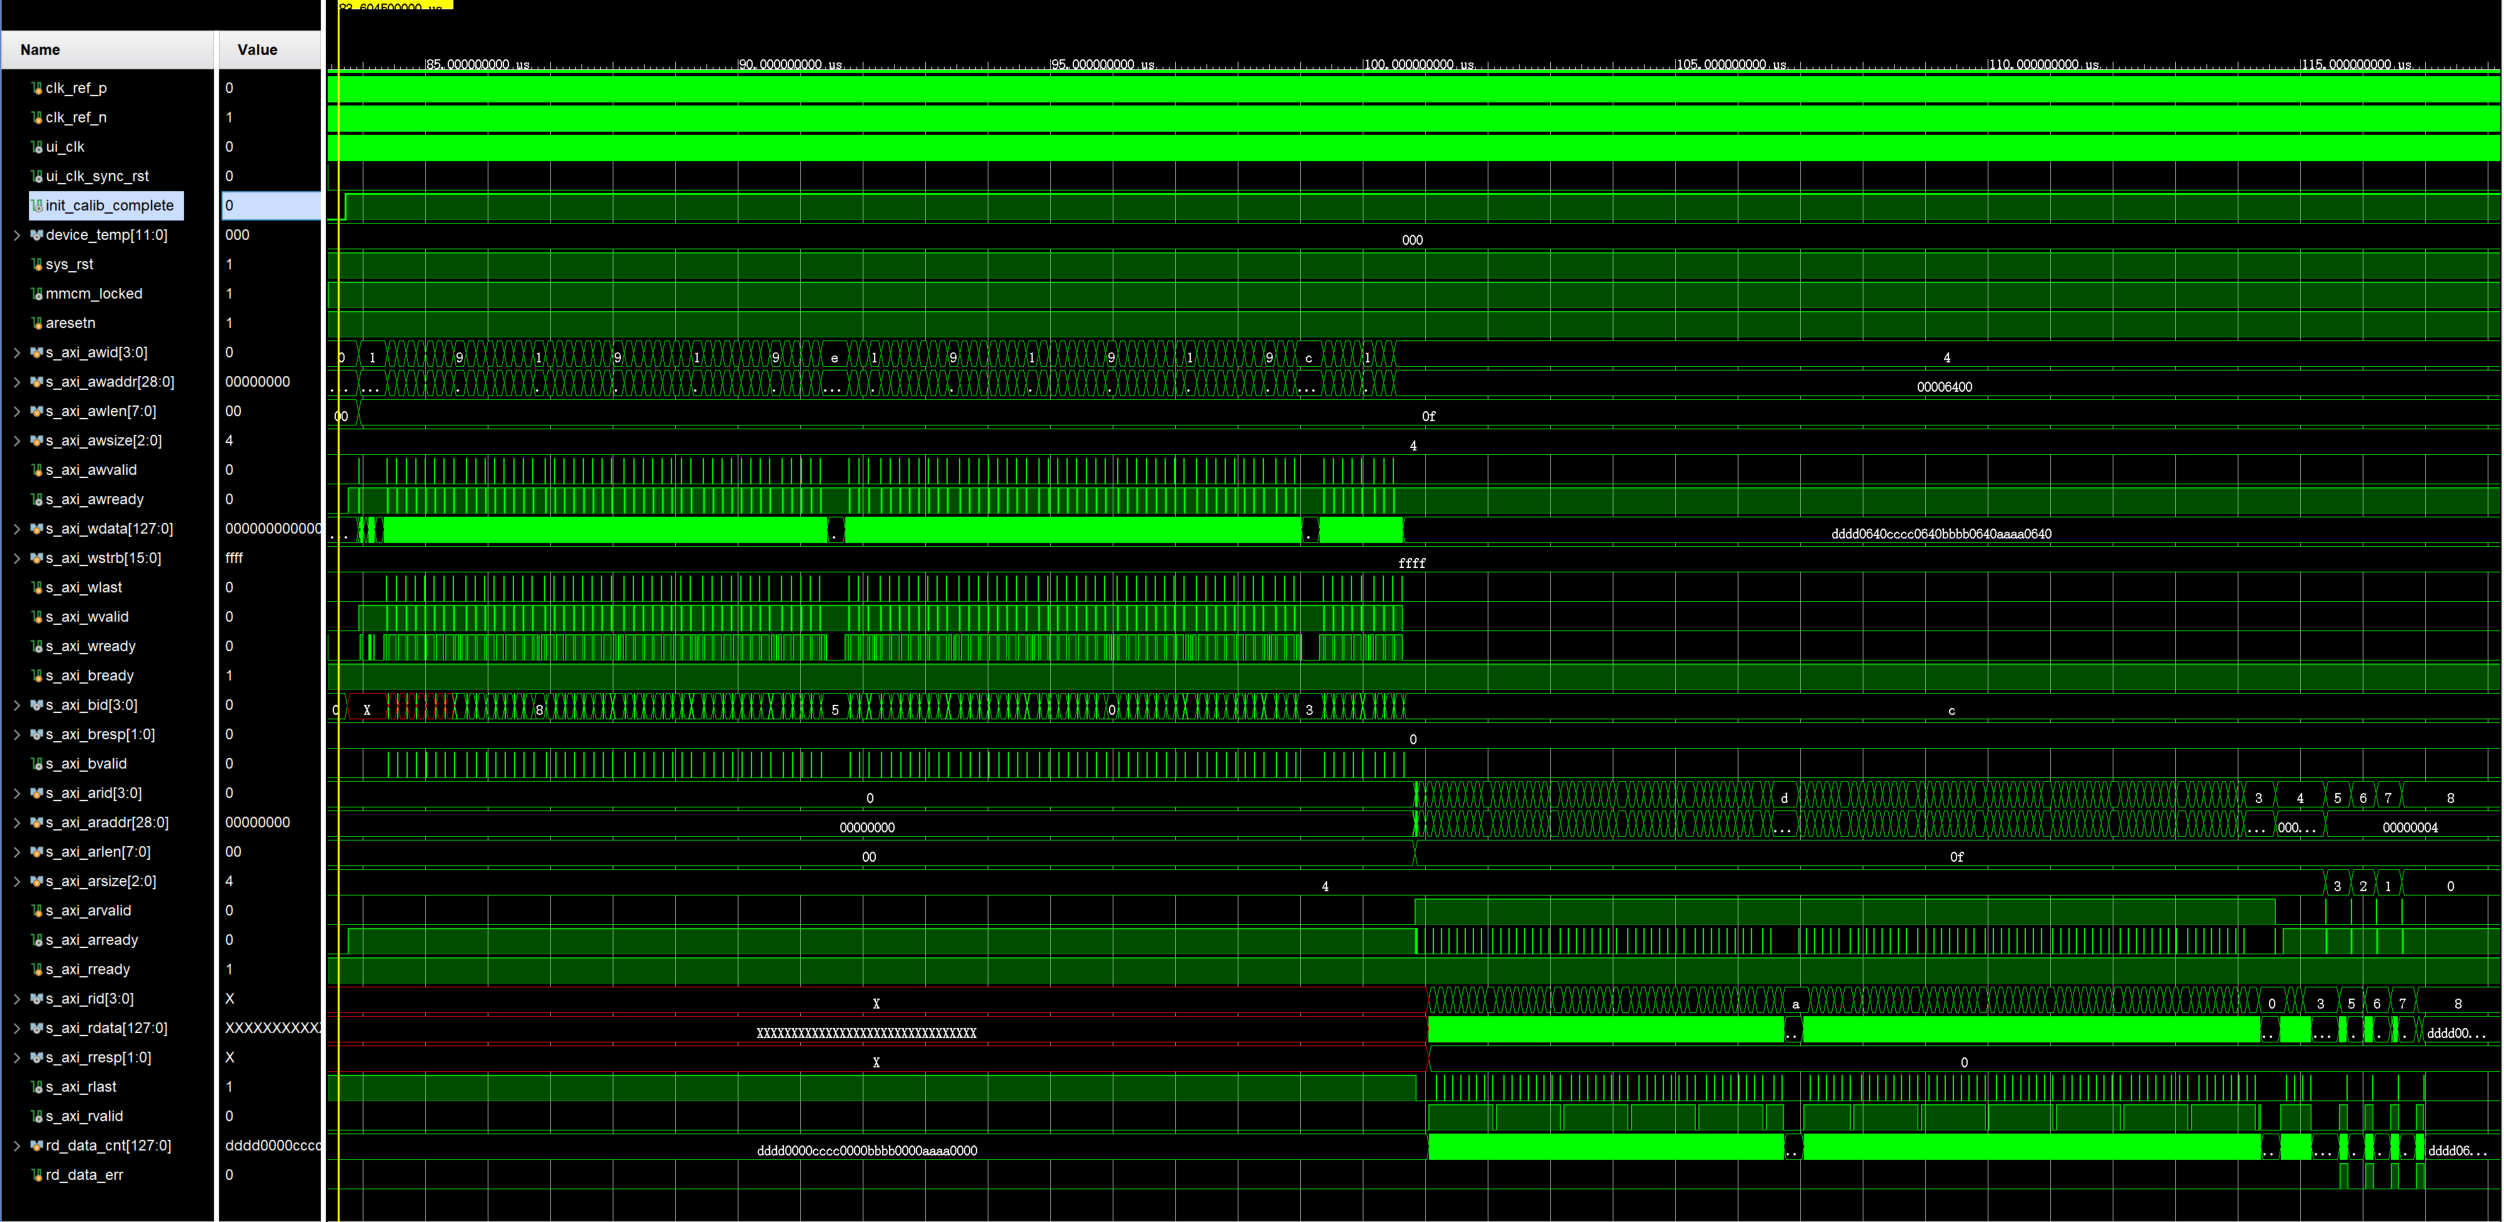Screen dimensions: 2504x1222
Task: Select the sys_rst signal name
Action: (x=69, y=265)
